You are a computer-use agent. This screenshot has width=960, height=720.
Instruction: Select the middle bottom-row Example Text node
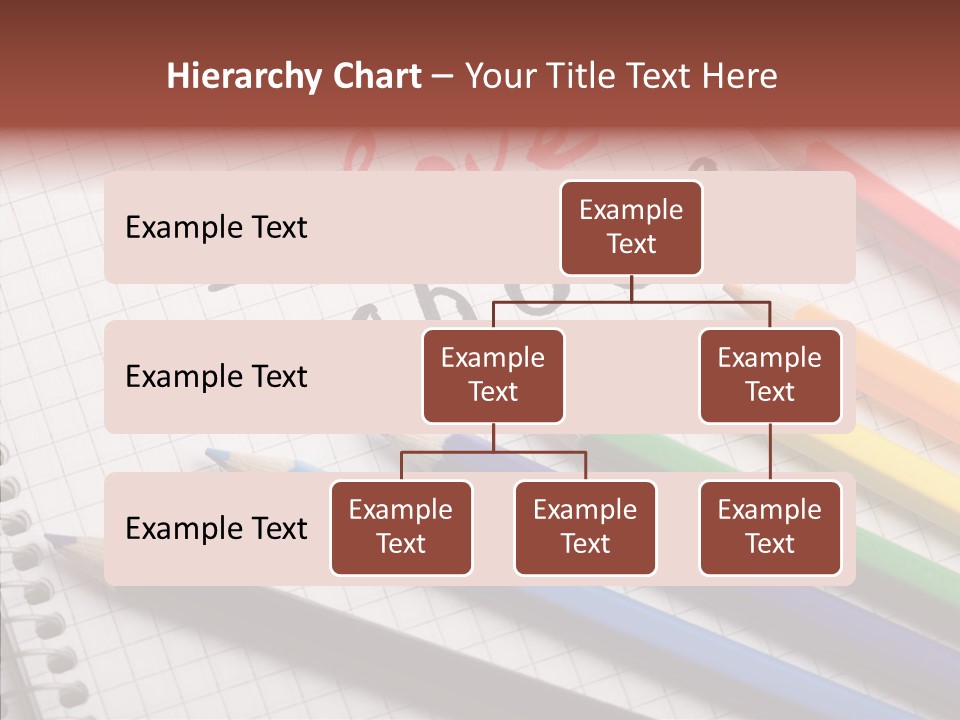coord(585,527)
